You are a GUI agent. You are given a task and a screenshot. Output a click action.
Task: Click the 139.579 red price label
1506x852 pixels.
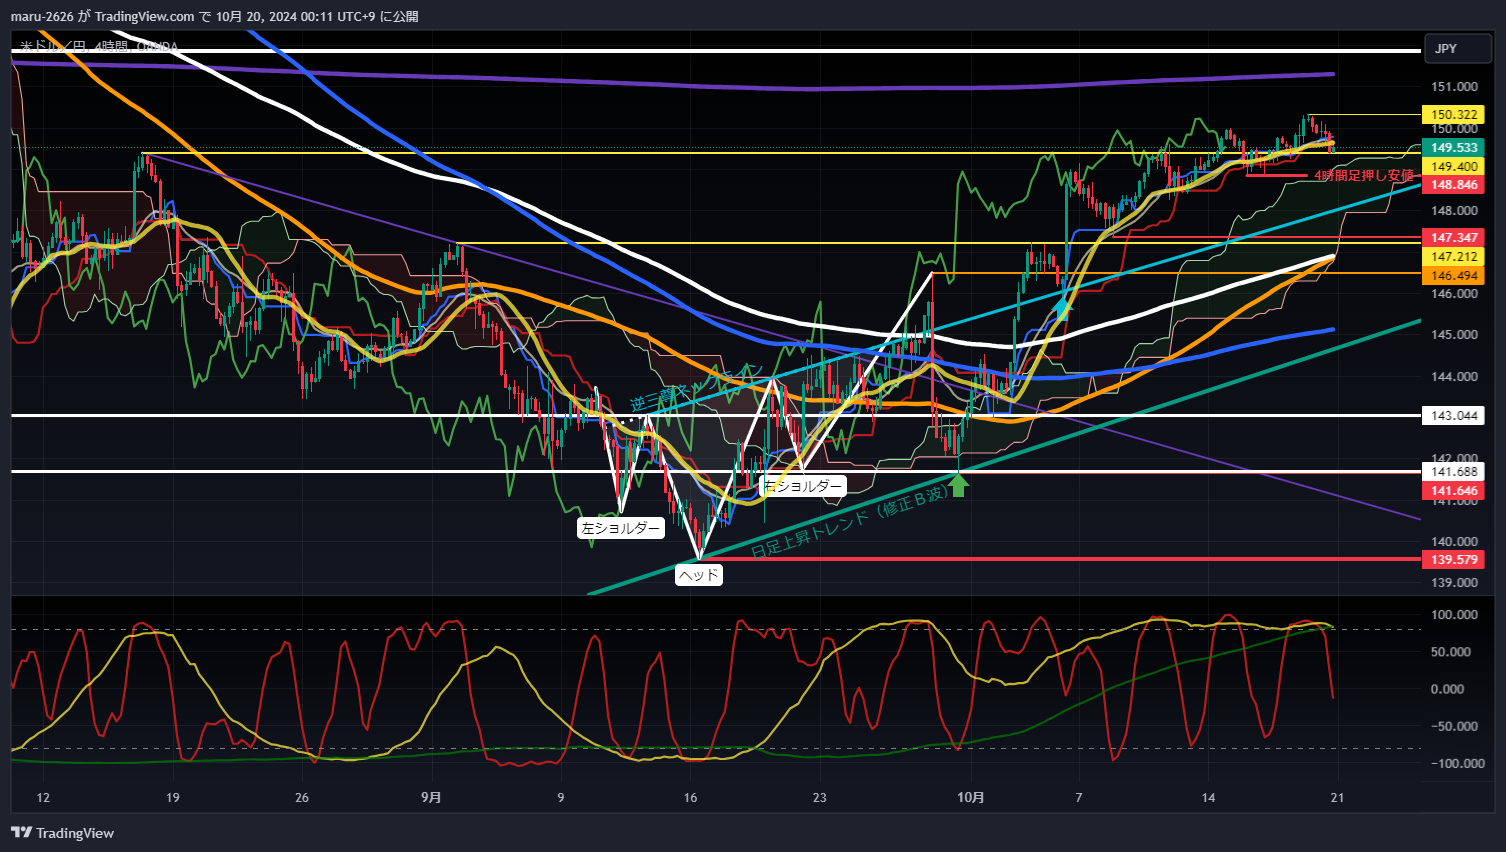1454,560
